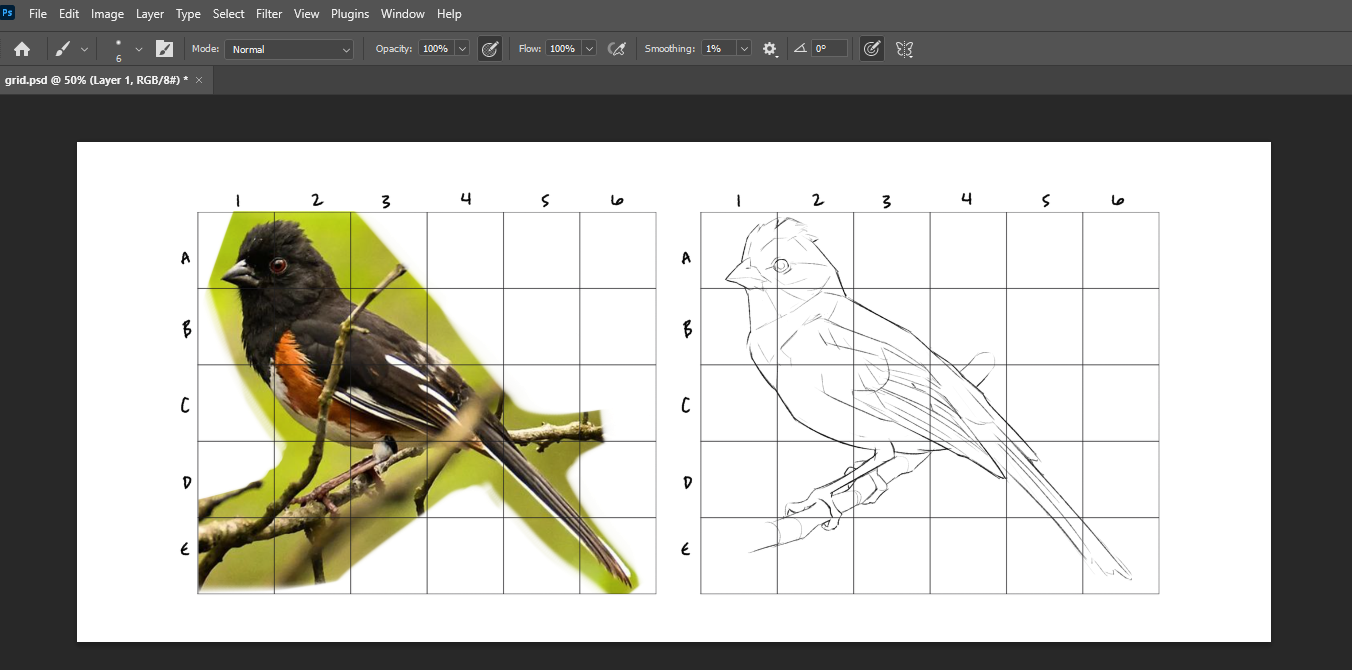This screenshot has width=1352, height=670.
Task: Toggle pressure for size button
Action: (872, 49)
